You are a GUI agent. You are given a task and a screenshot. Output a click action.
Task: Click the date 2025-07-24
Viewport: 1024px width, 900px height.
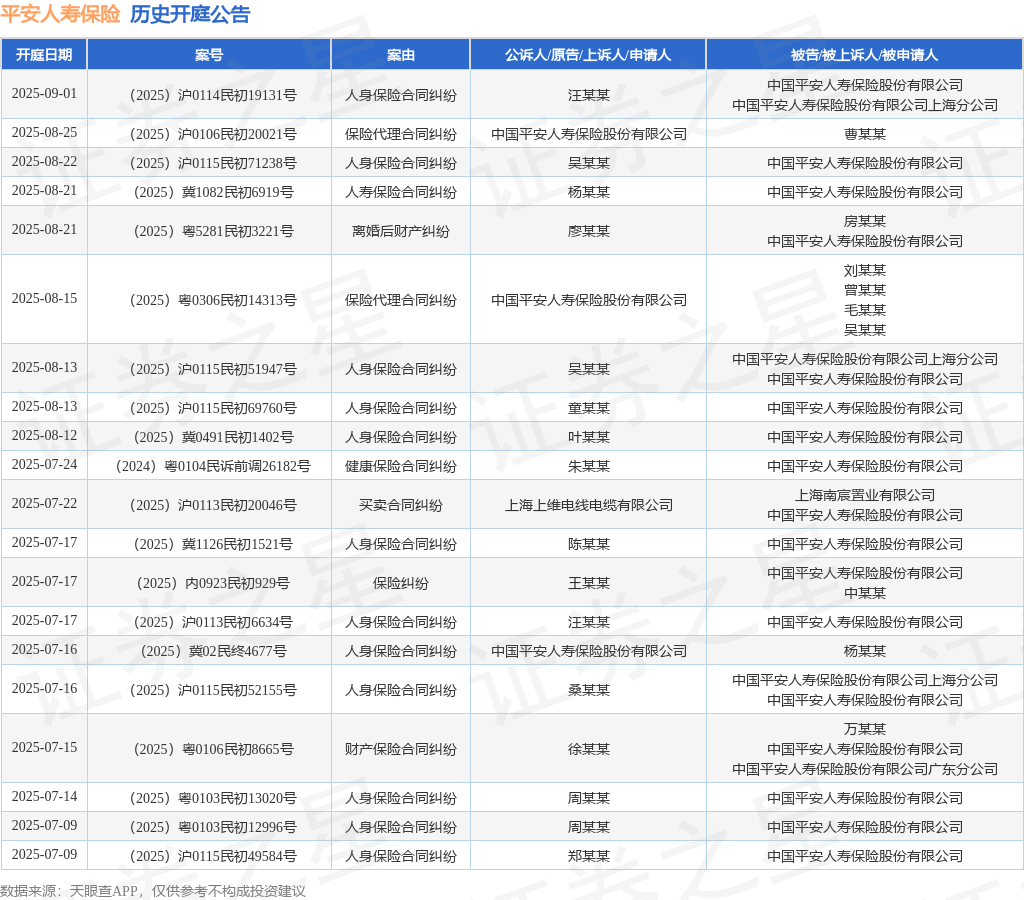(x=44, y=464)
